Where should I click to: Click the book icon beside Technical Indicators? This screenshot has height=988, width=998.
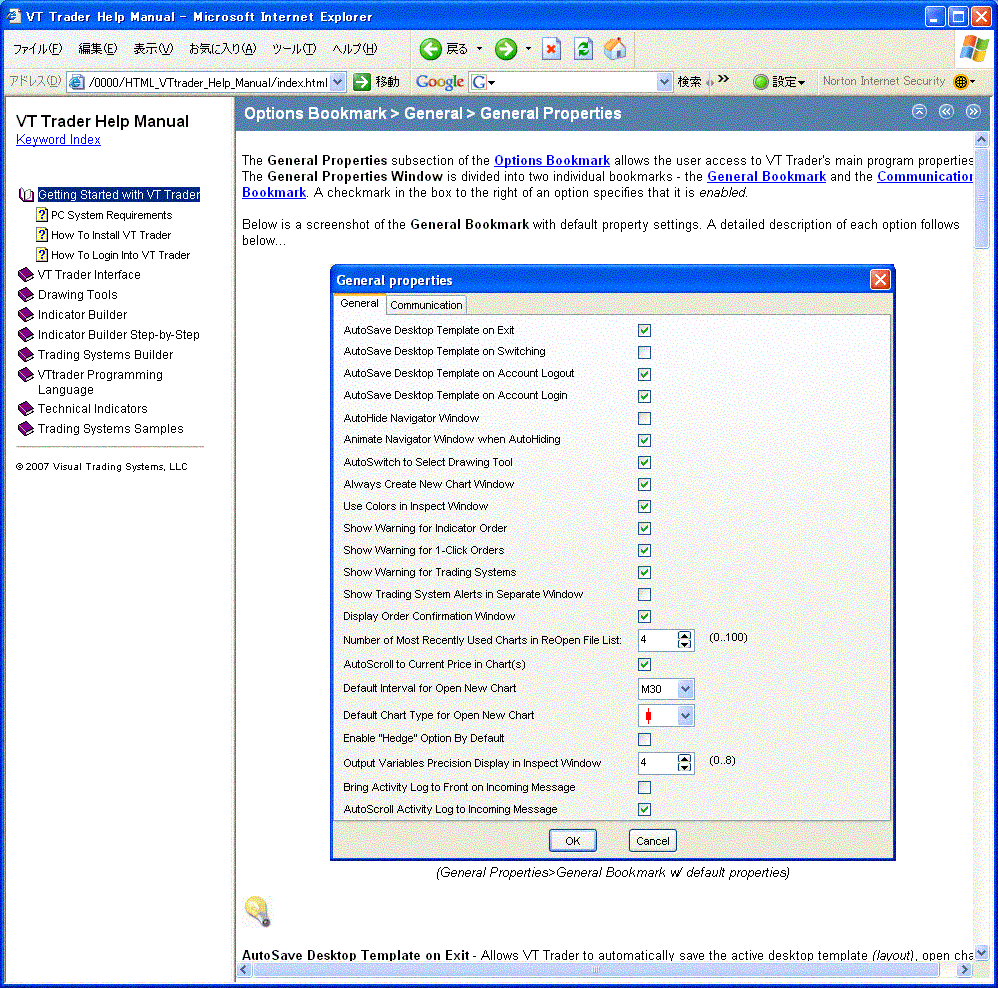point(26,408)
